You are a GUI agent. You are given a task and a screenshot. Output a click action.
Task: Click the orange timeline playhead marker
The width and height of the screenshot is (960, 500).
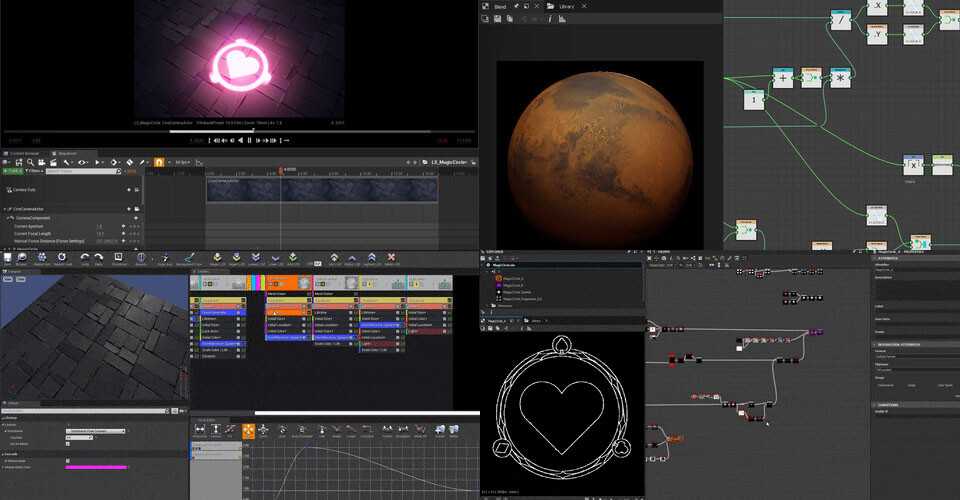tap(282, 170)
